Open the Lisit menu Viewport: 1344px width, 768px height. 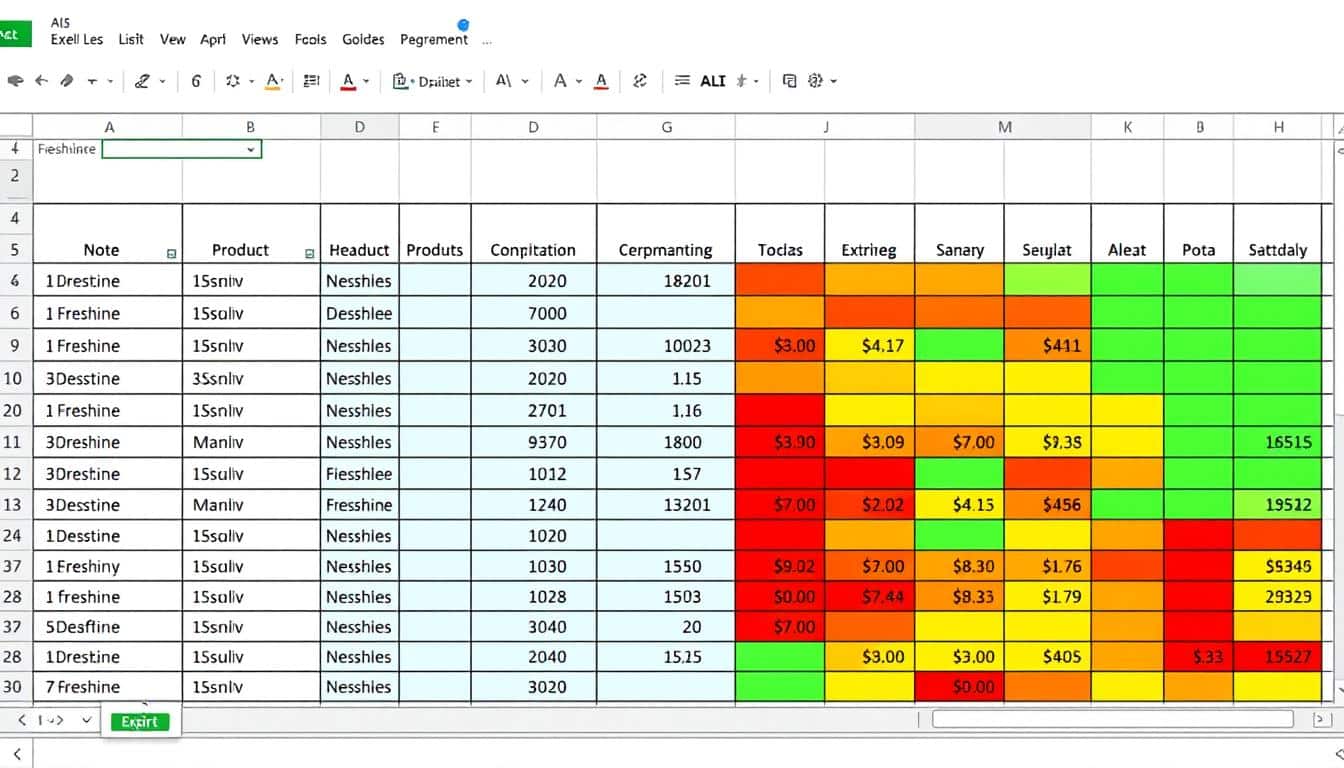click(131, 40)
